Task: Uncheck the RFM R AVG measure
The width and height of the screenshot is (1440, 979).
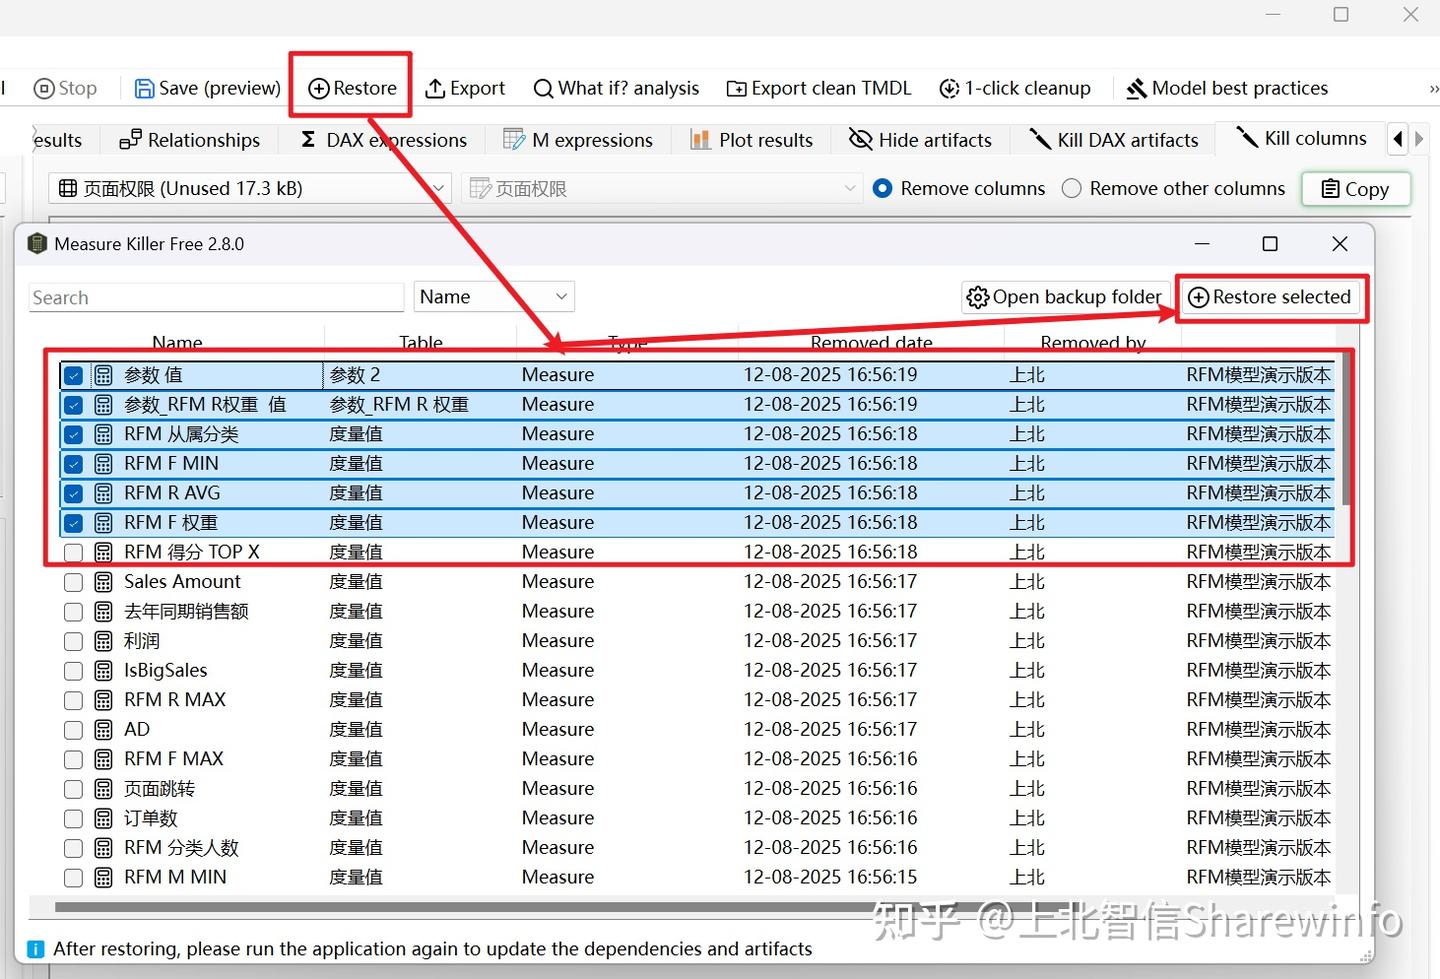Action: (73, 493)
